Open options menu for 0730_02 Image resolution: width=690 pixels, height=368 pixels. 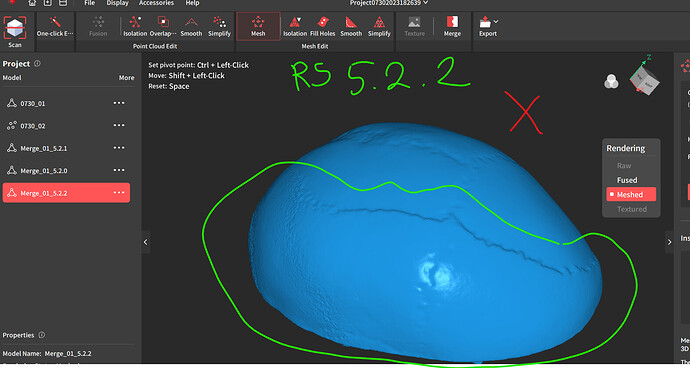tap(119, 125)
